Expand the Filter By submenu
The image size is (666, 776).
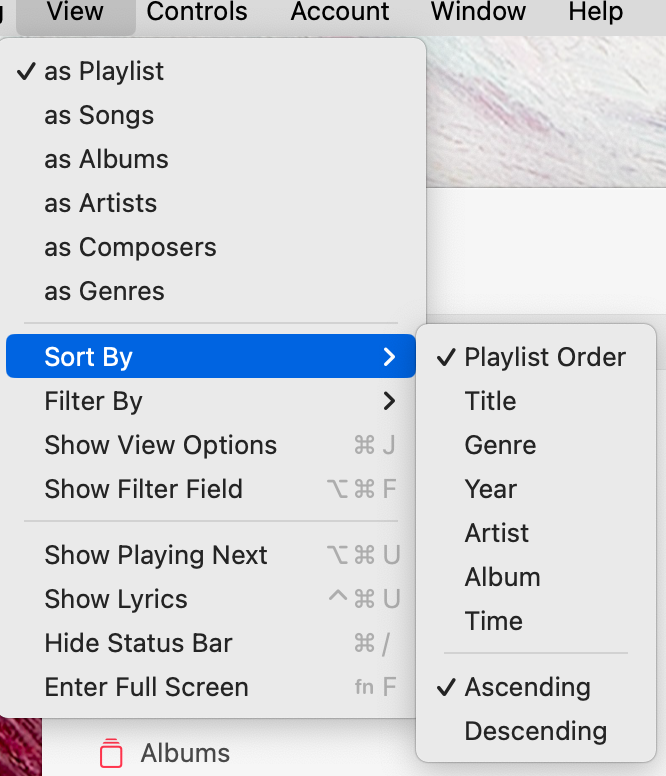coord(211,400)
